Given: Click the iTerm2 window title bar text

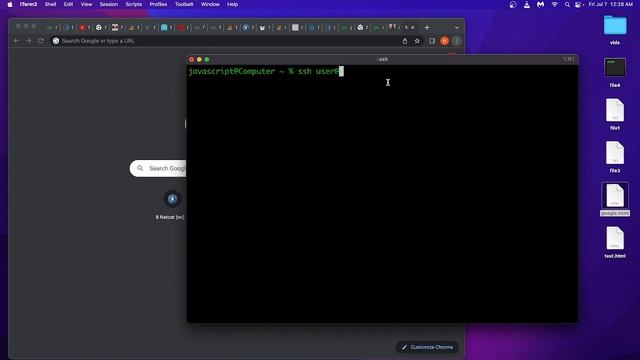Looking at the screenshot, I should tap(382, 60).
